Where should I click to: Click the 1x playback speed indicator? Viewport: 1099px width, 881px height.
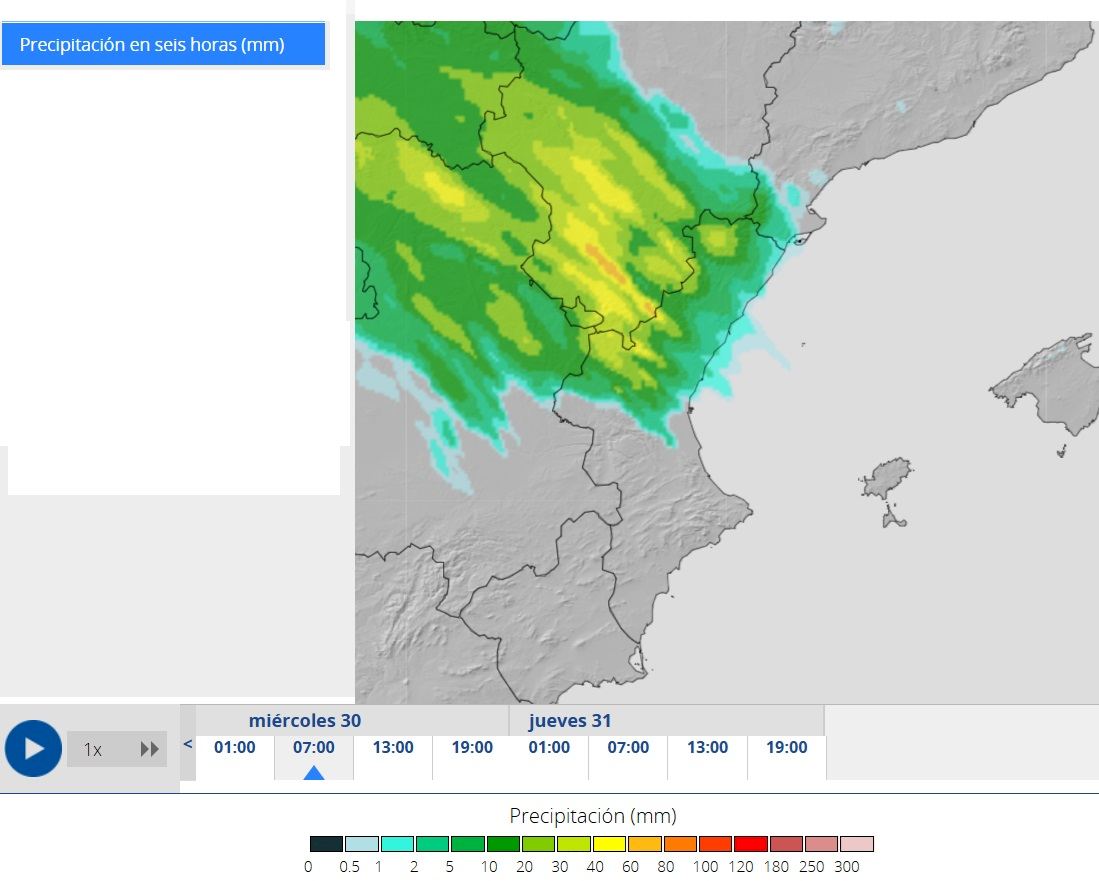coord(93,749)
